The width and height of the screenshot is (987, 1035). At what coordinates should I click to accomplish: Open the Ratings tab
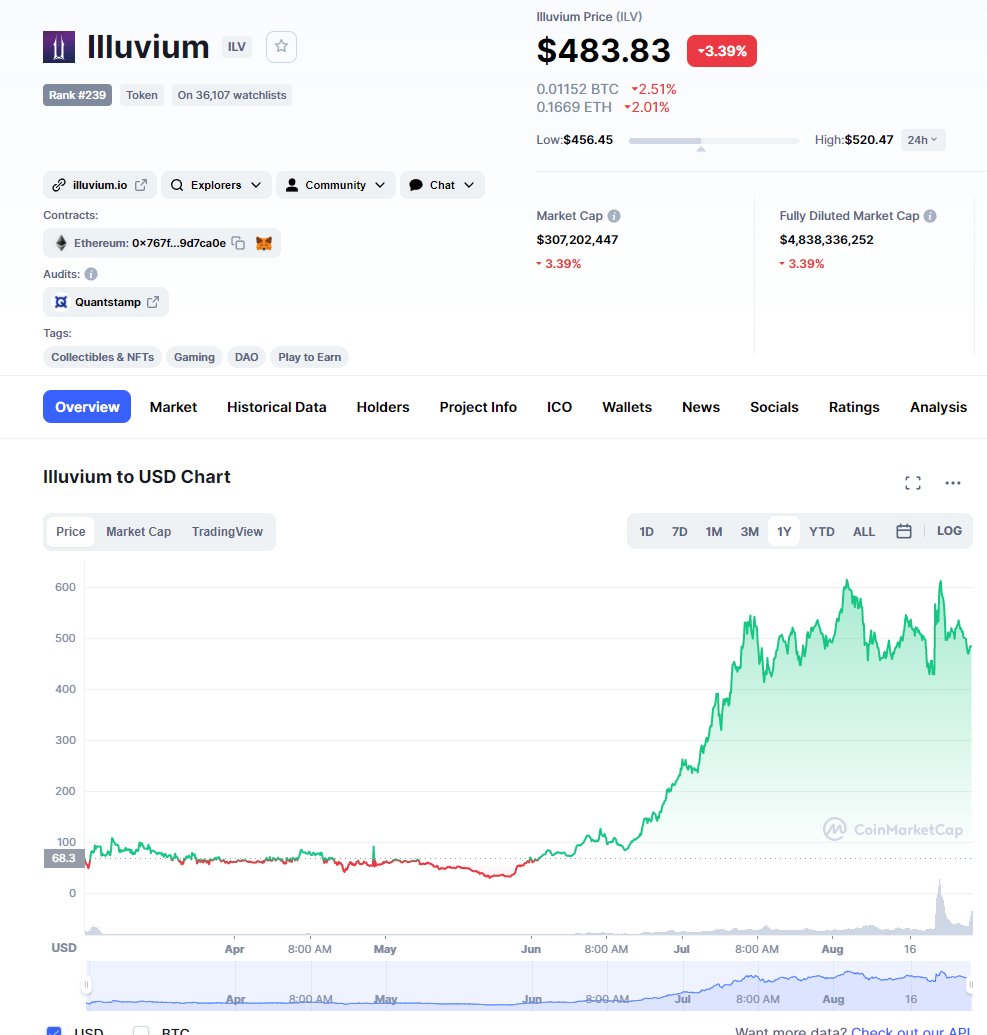(854, 407)
